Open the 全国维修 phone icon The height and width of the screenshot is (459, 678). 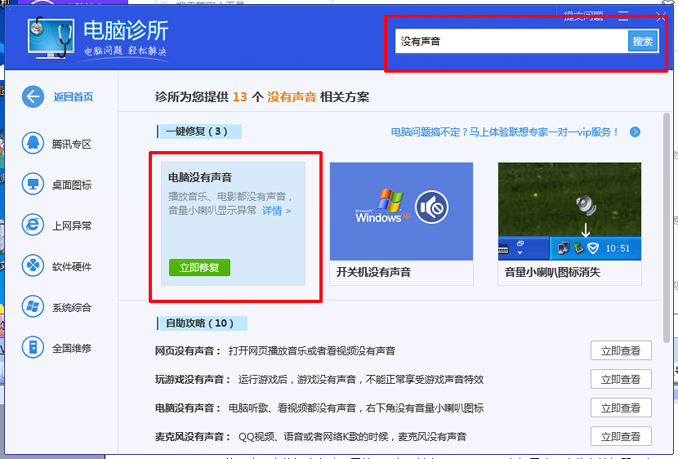pyautogui.click(x=35, y=347)
